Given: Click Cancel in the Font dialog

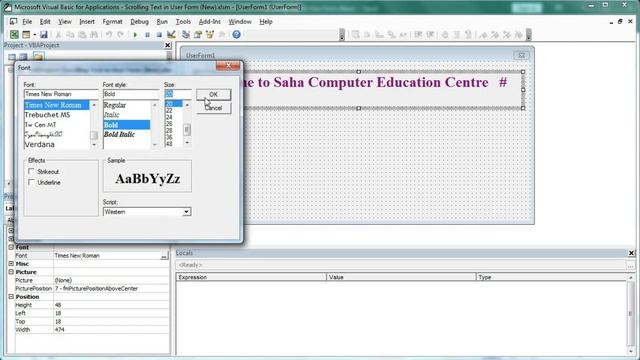Looking at the screenshot, I should click(x=213, y=108).
